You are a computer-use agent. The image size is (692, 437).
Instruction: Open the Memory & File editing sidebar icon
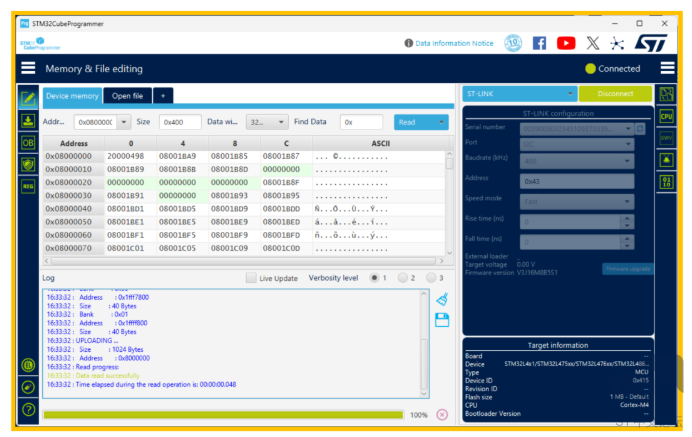tap(28, 98)
